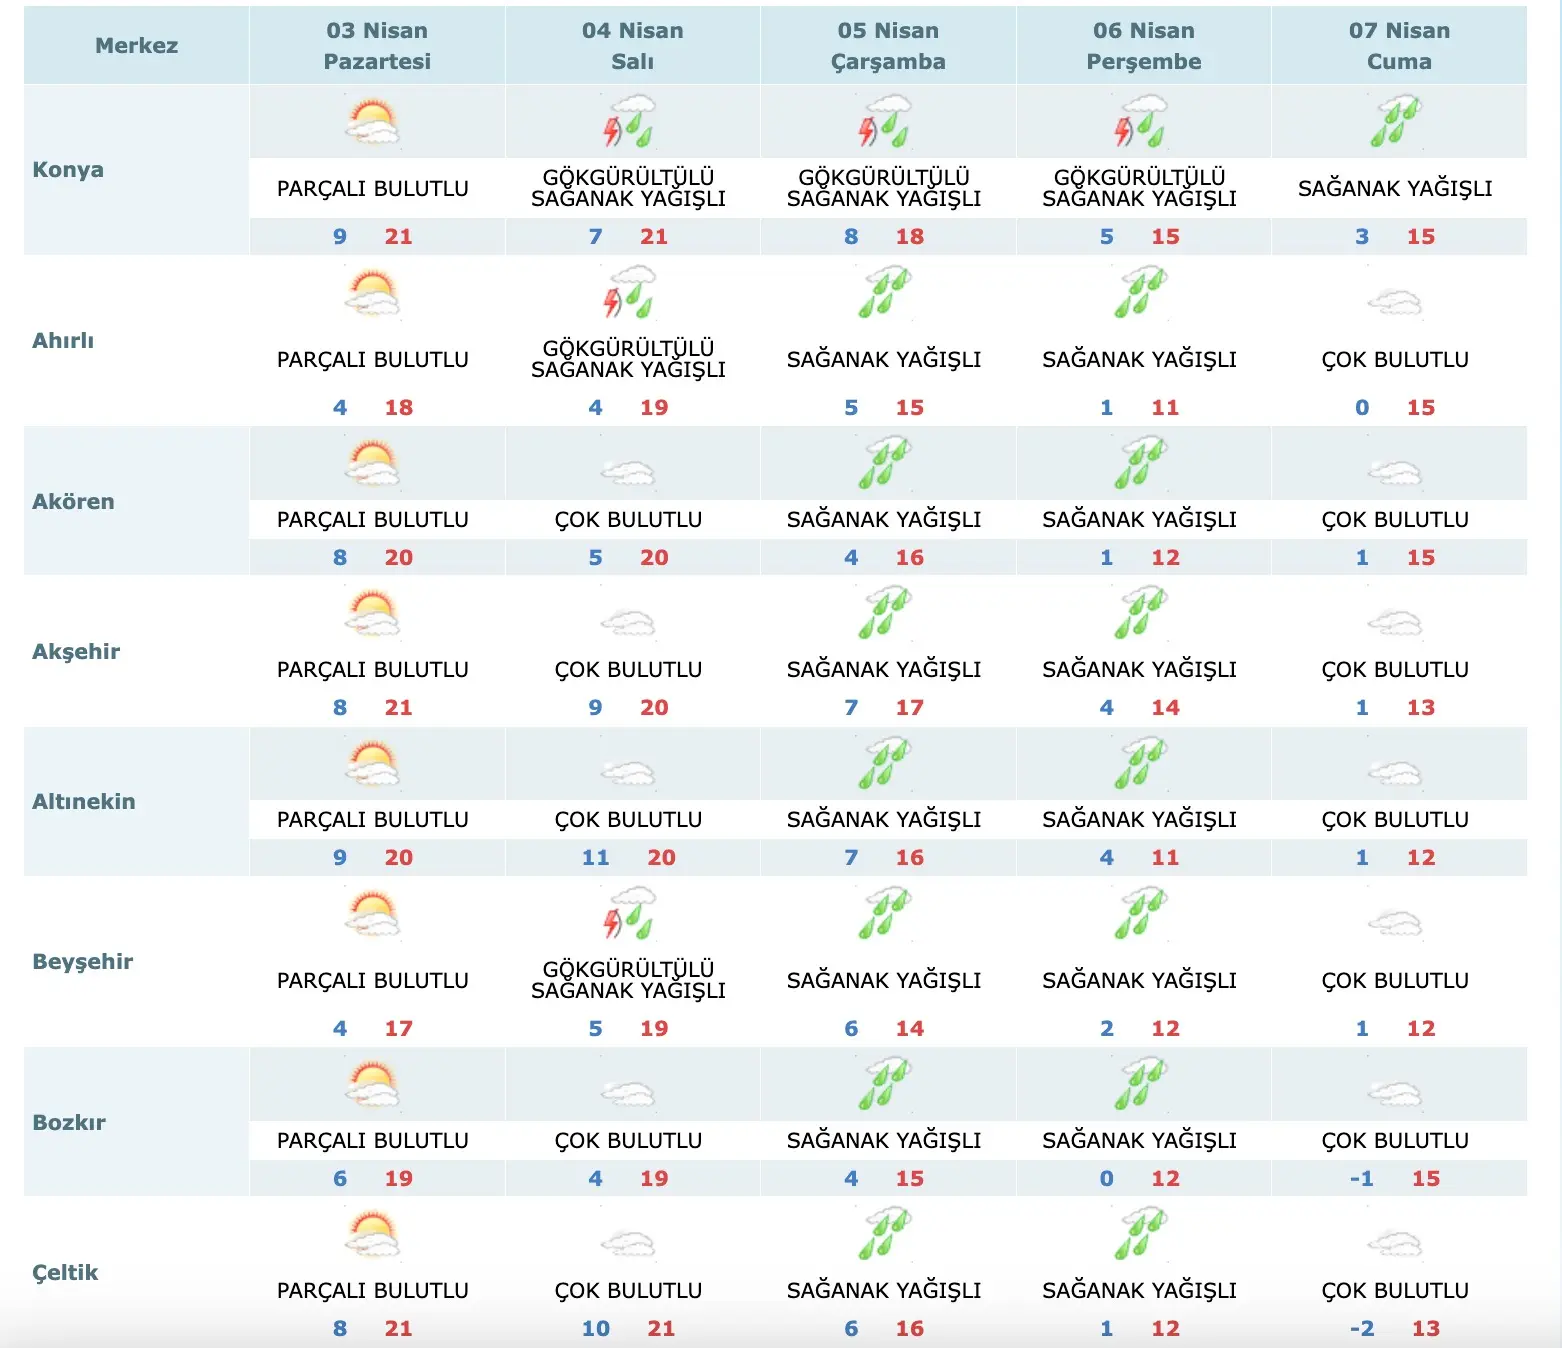Click Beyşehir's thunderstorm icon for 04 Nisan
This screenshot has width=1562, height=1348.
click(x=628, y=913)
